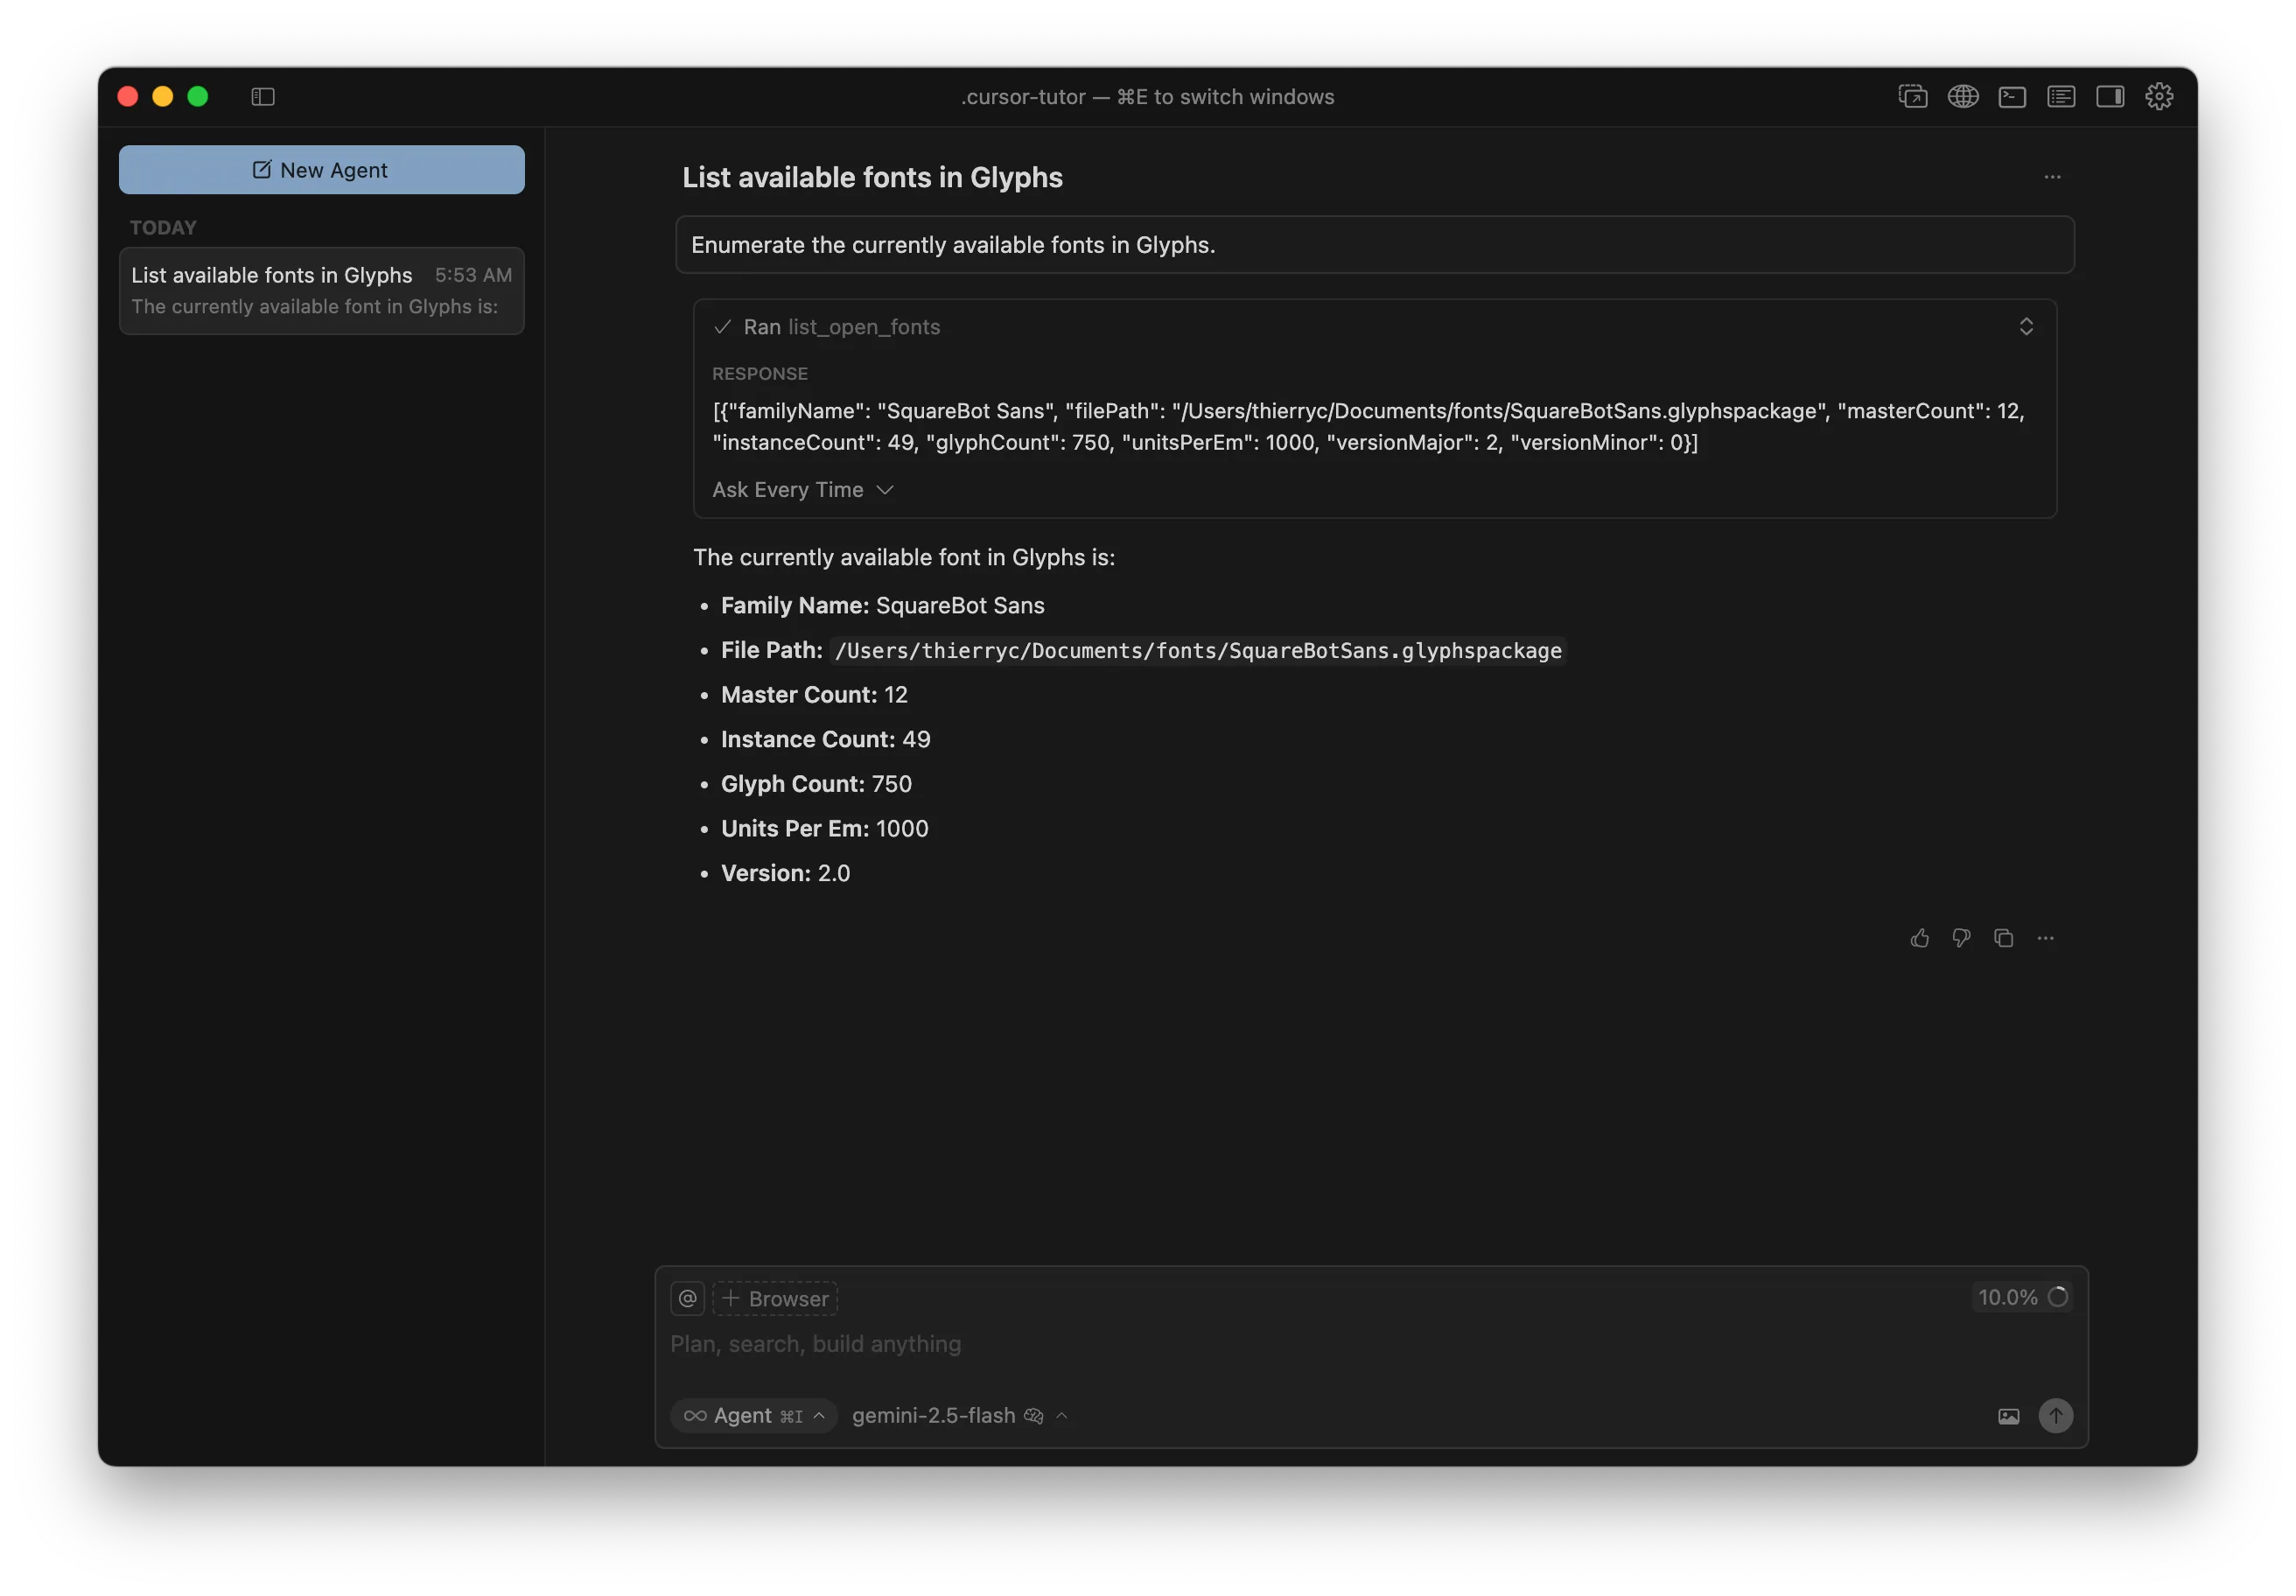Add the Browser context chip
2296x1596 pixels.
775,1298
